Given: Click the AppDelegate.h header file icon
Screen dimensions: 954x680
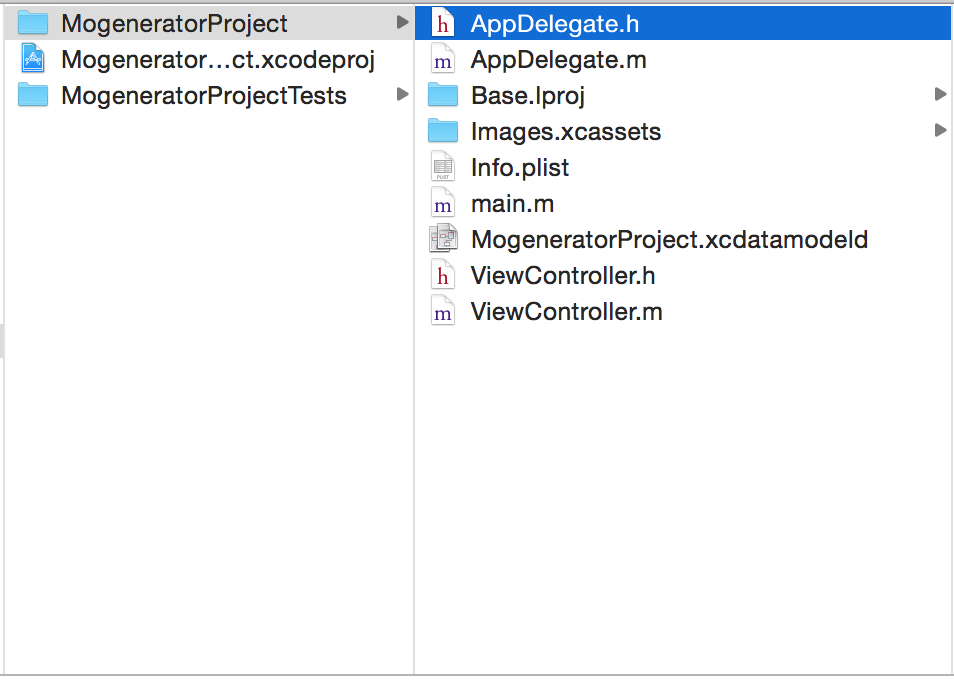Looking at the screenshot, I should 442,23.
